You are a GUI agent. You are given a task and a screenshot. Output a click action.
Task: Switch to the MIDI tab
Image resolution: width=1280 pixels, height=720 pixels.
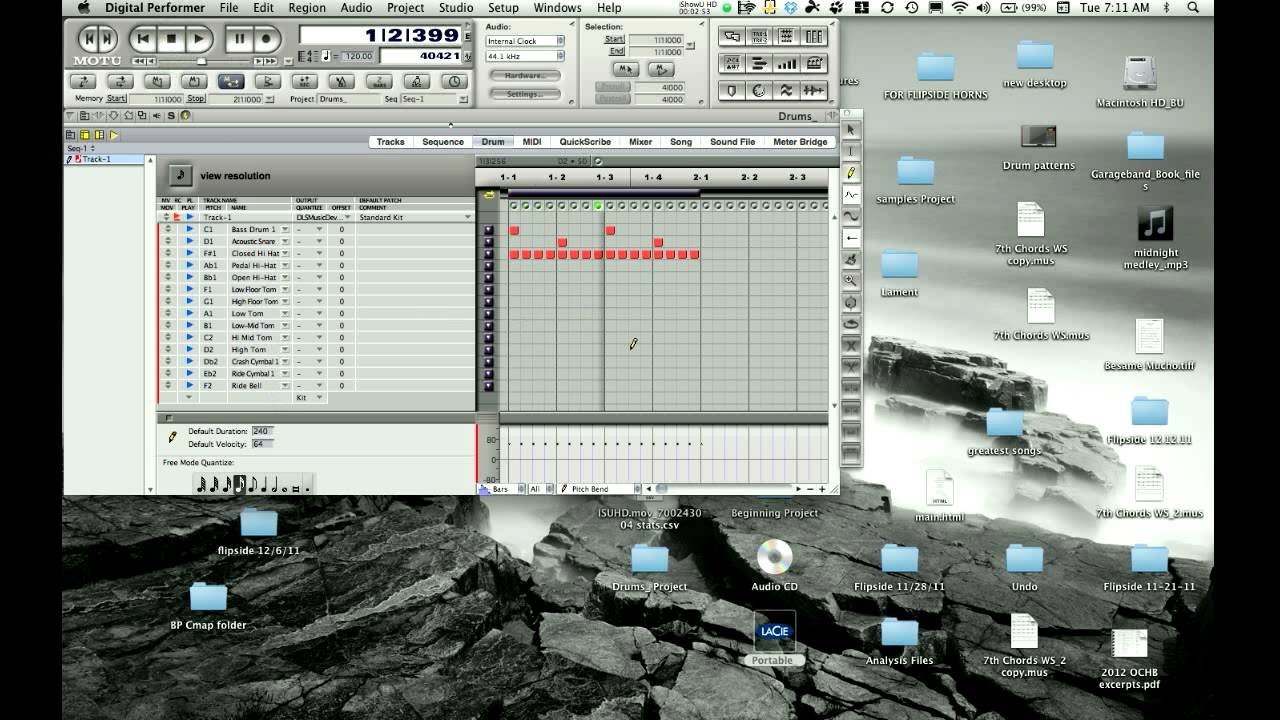coord(532,142)
